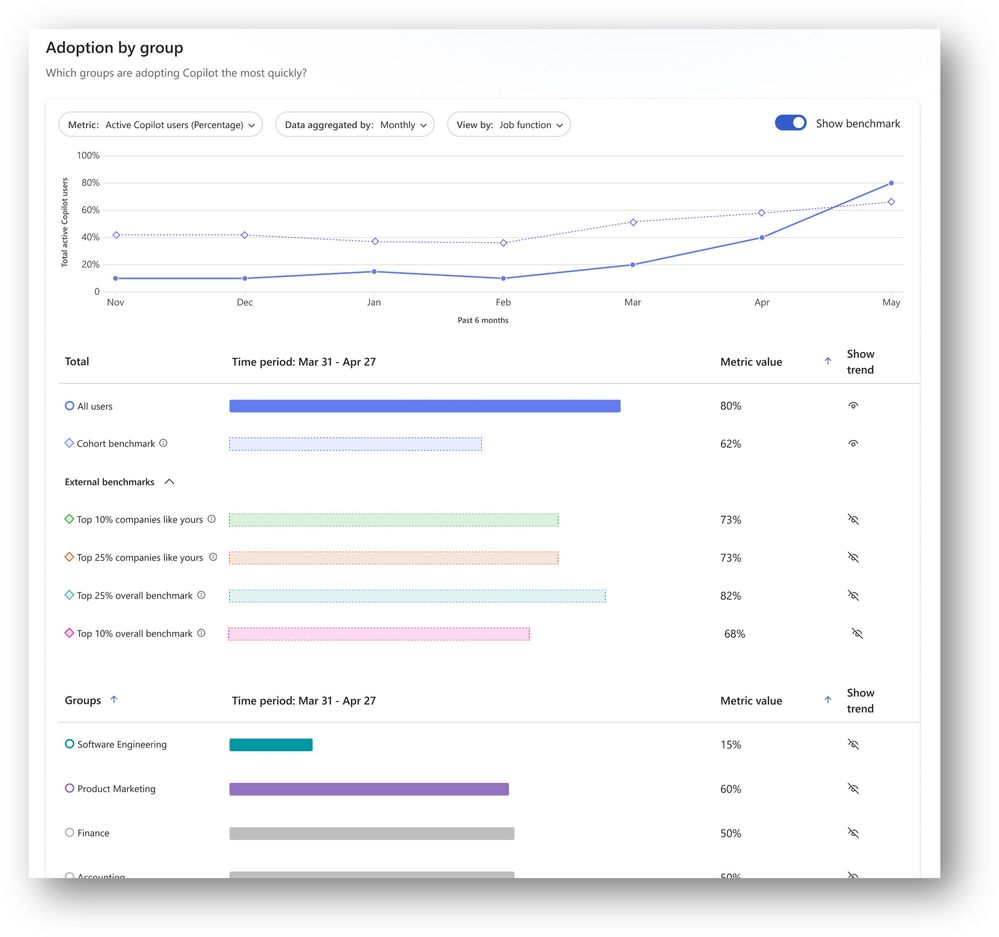Click info icon beside Top 25% companies like yours
999x937 pixels.
[213, 557]
